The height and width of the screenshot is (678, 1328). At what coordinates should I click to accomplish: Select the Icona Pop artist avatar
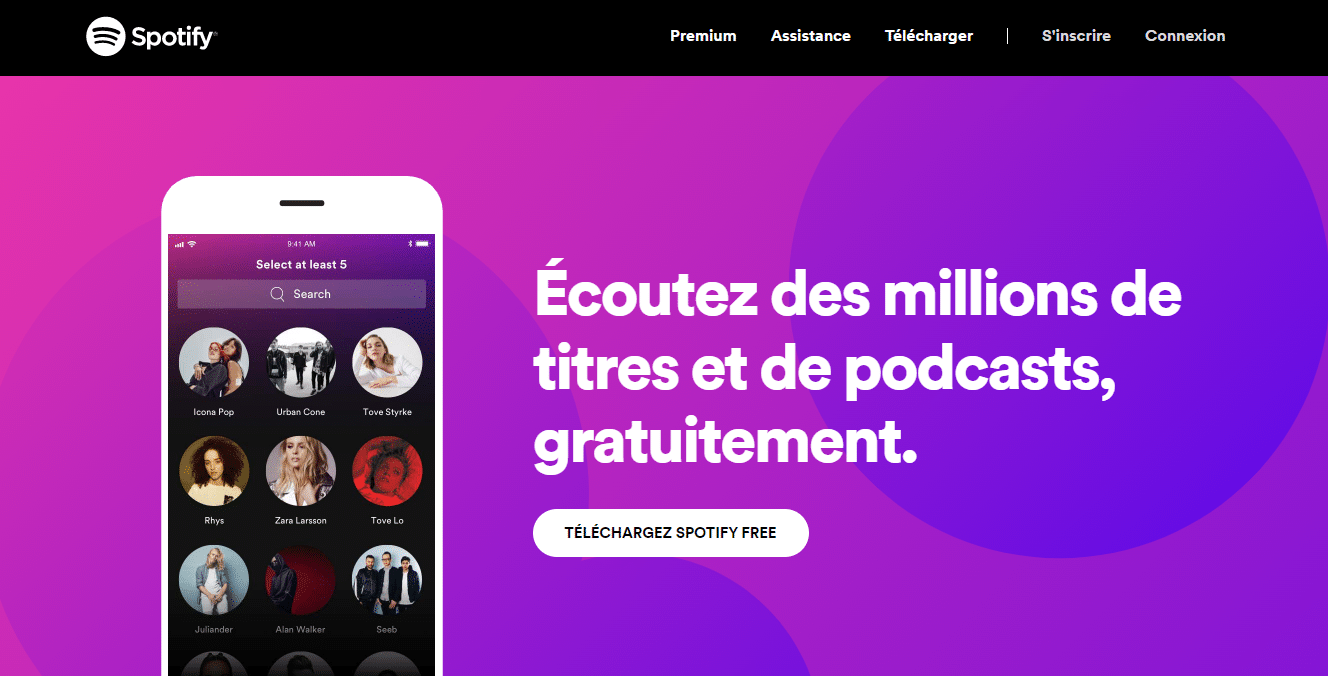(x=214, y=362)
